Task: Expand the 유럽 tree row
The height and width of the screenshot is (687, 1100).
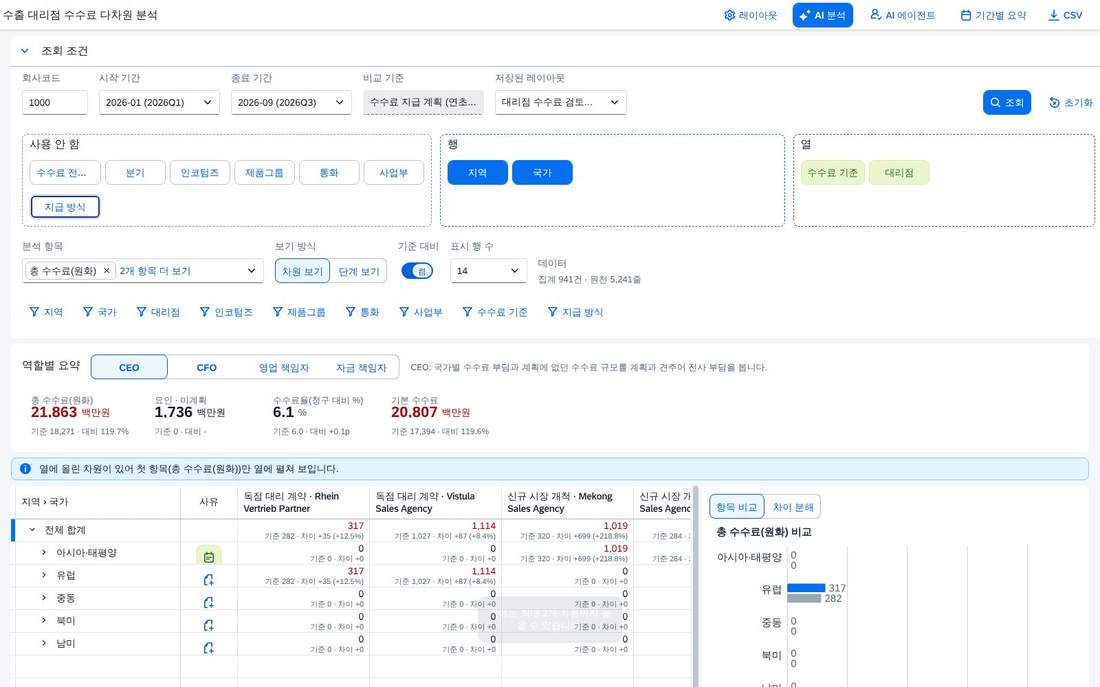Action: tap(43, 575)
